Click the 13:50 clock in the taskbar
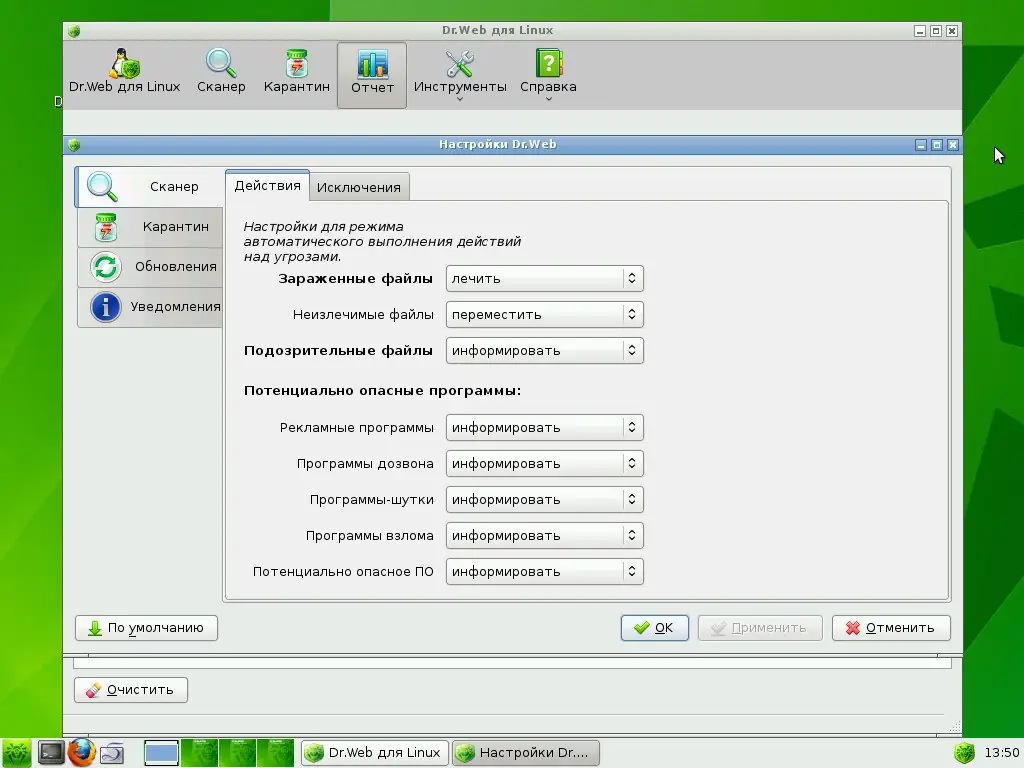The image size is (1024, 768). point(1002,752)
